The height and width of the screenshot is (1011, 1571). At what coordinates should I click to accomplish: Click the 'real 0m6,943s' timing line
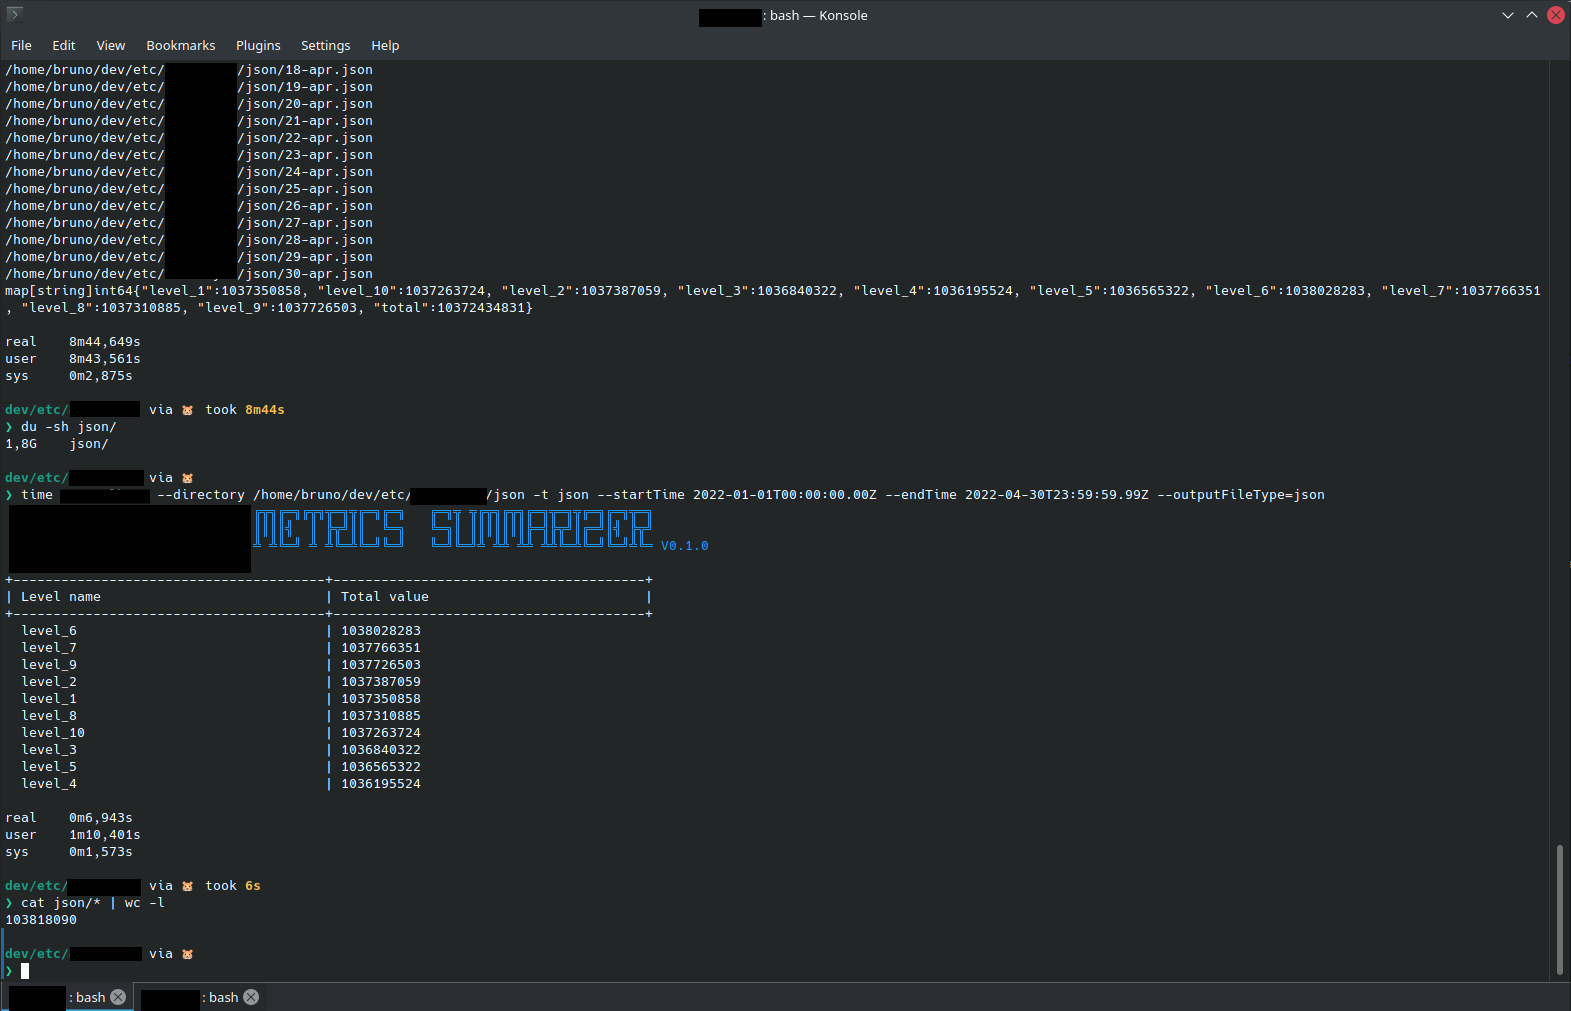pos(69,818)
